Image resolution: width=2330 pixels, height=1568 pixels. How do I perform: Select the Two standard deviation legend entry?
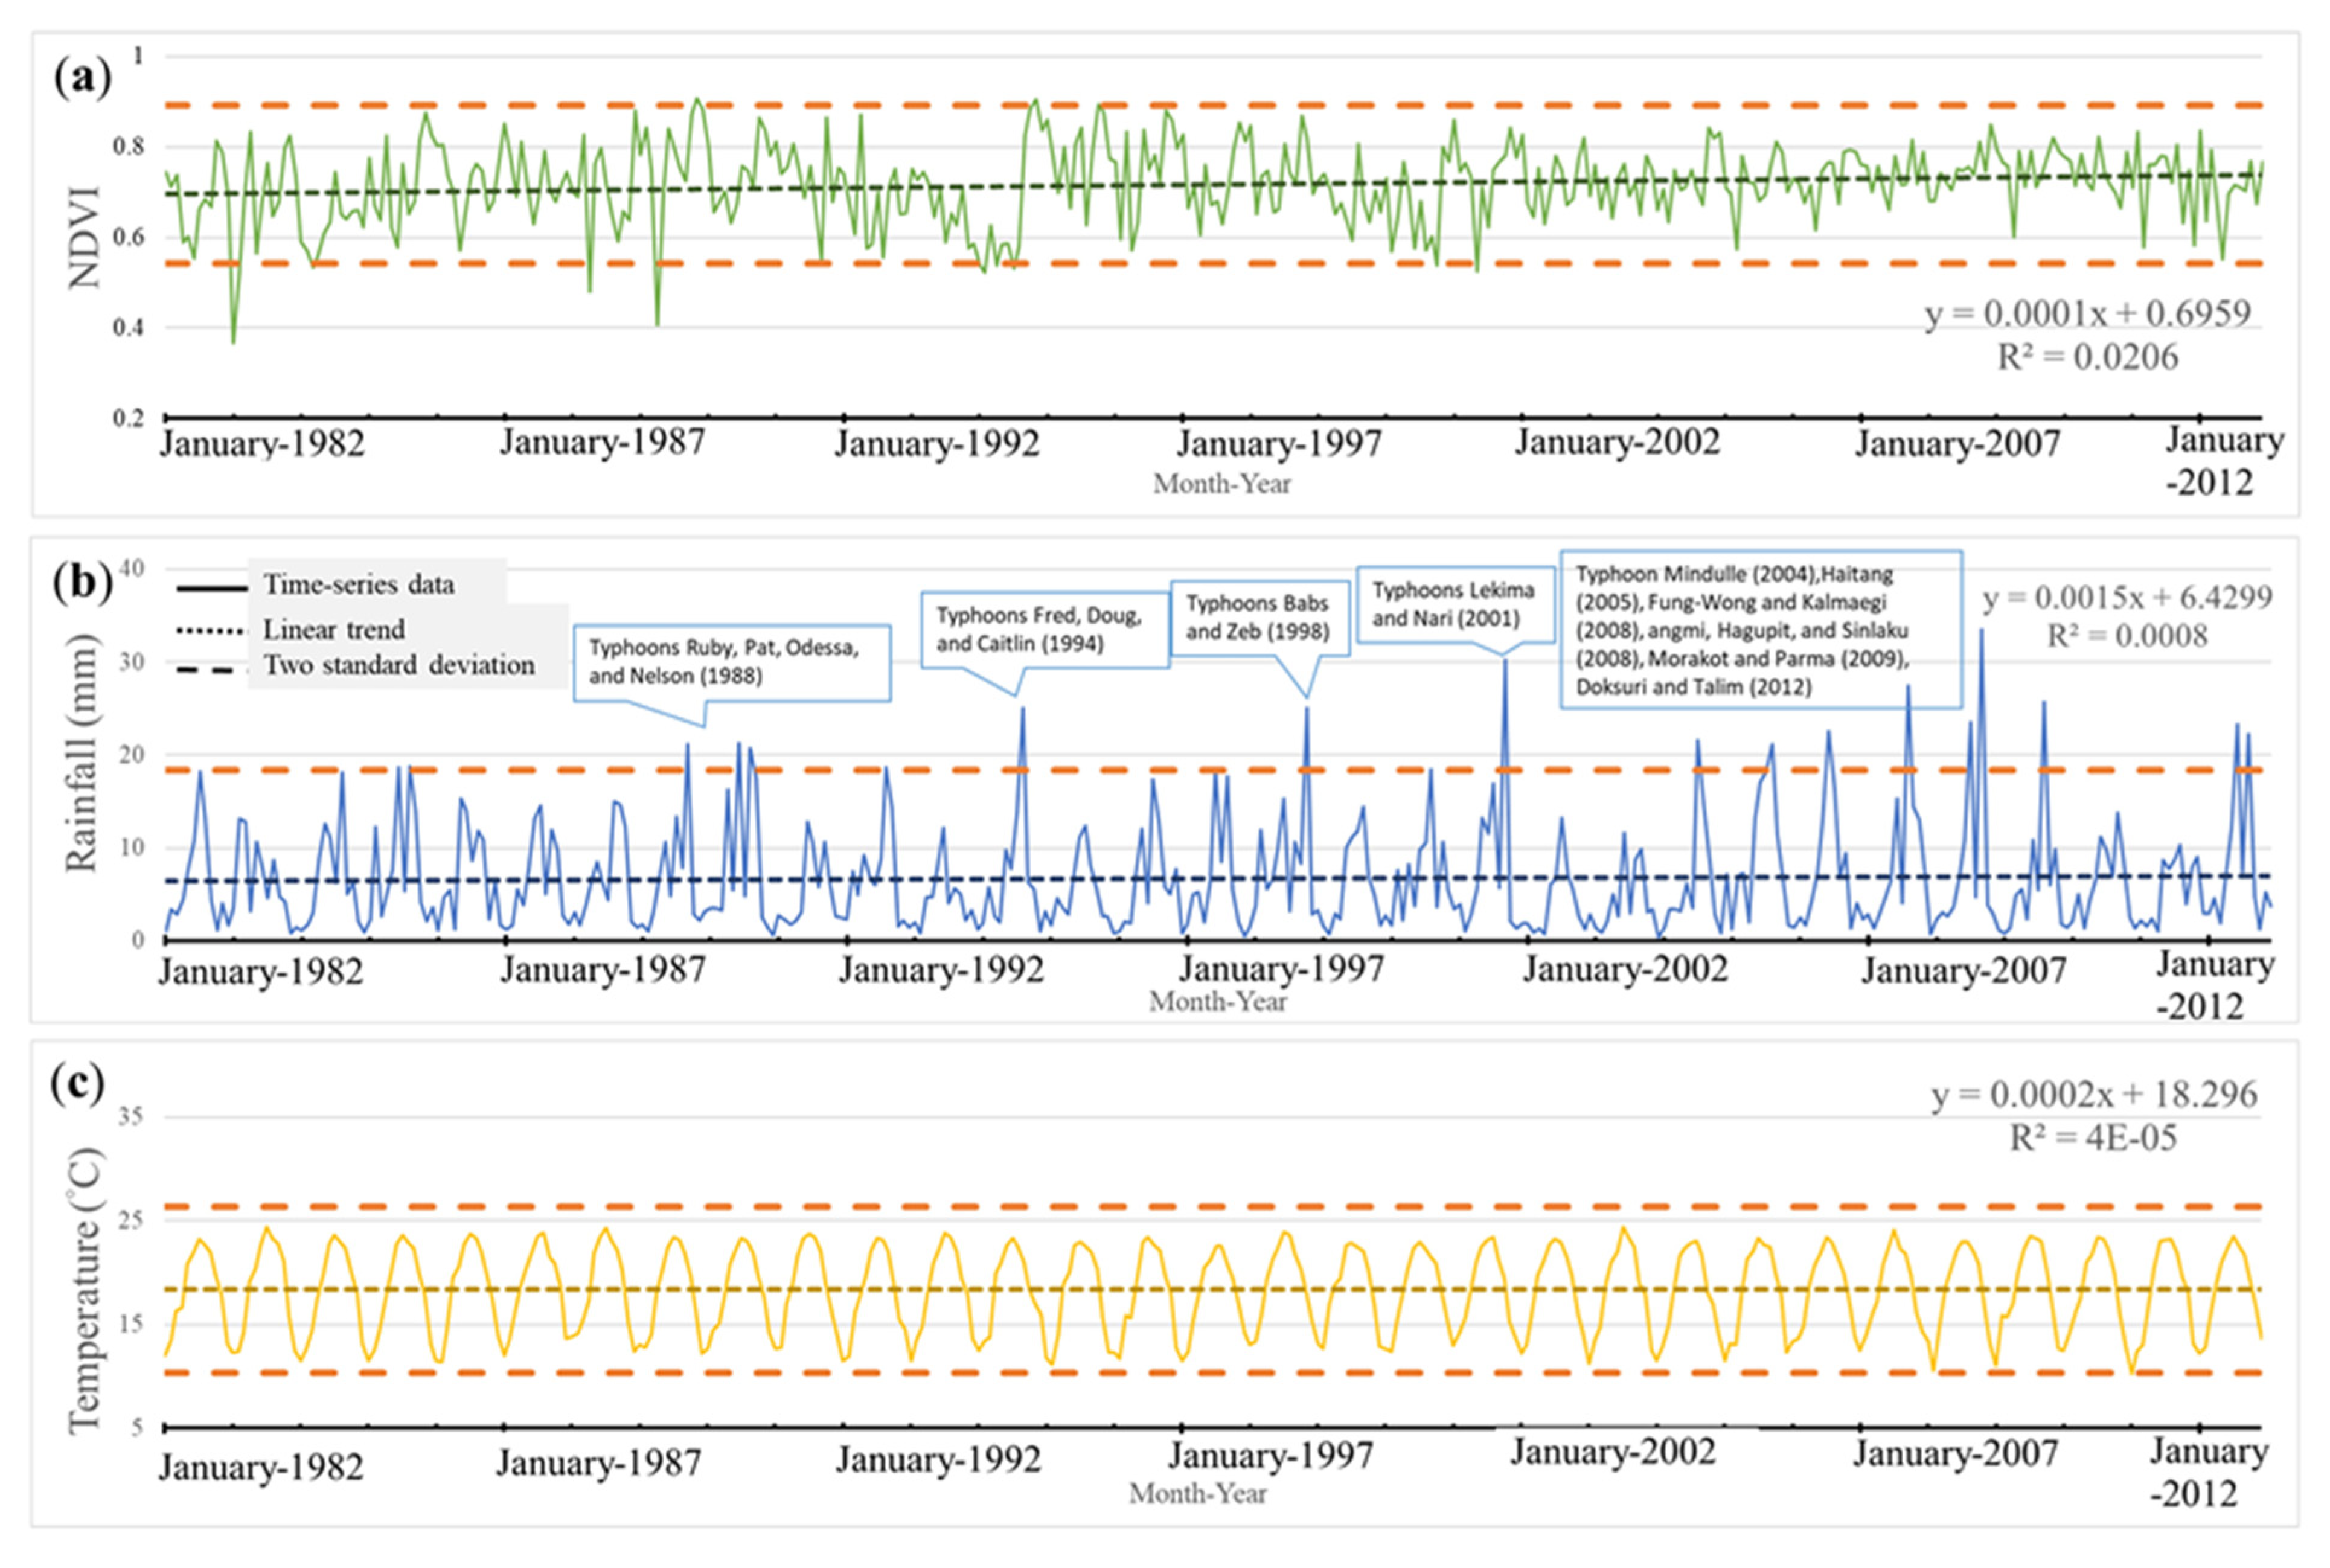pyautogui.click(x=398, y=666)
